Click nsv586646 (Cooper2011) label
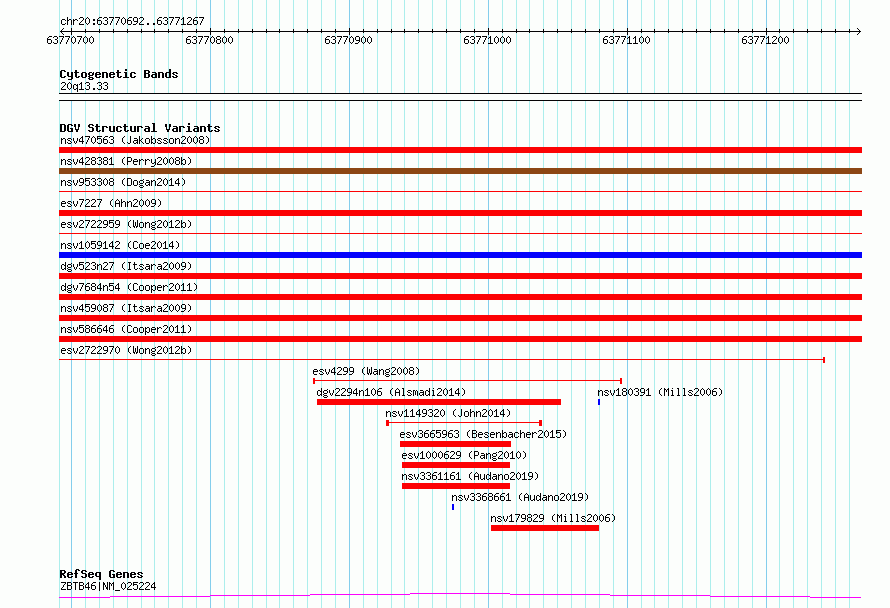Viewport: 890px width, 608px height. click(126, 329)
